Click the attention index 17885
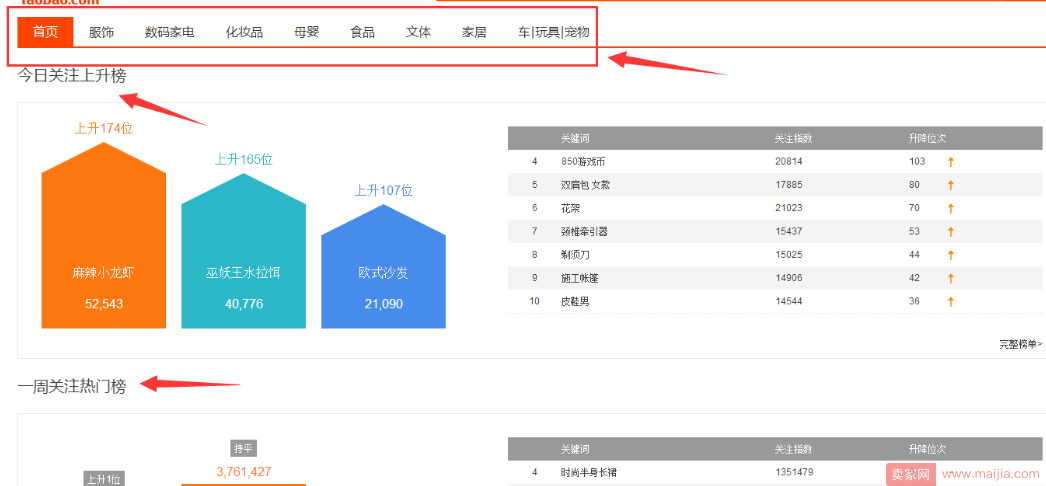The height and width of the screenshot is (486, 1046). point(789,185)
